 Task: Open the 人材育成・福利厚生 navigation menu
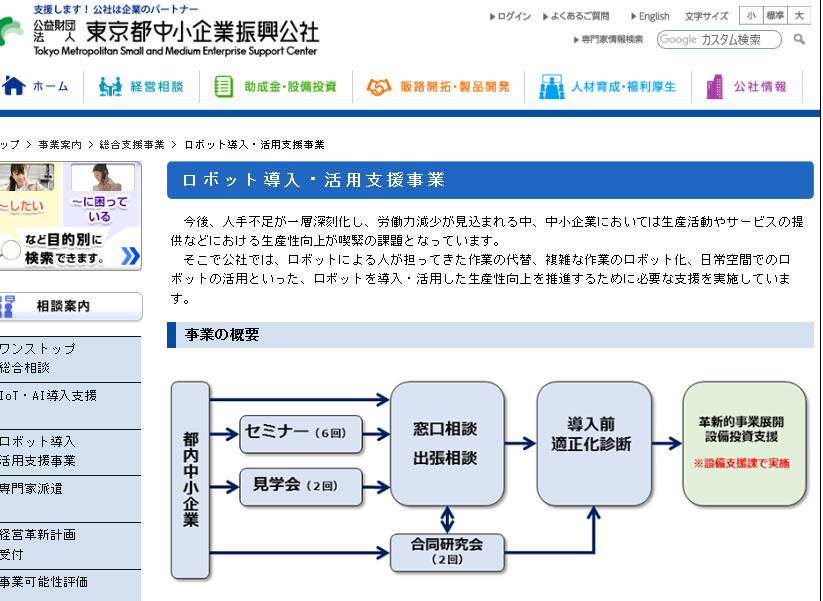pyautogui.click(x=624, y=87)
